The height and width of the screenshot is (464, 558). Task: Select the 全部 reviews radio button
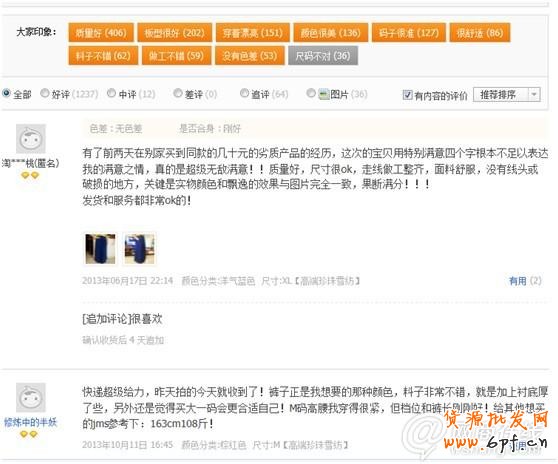point(6,93)
